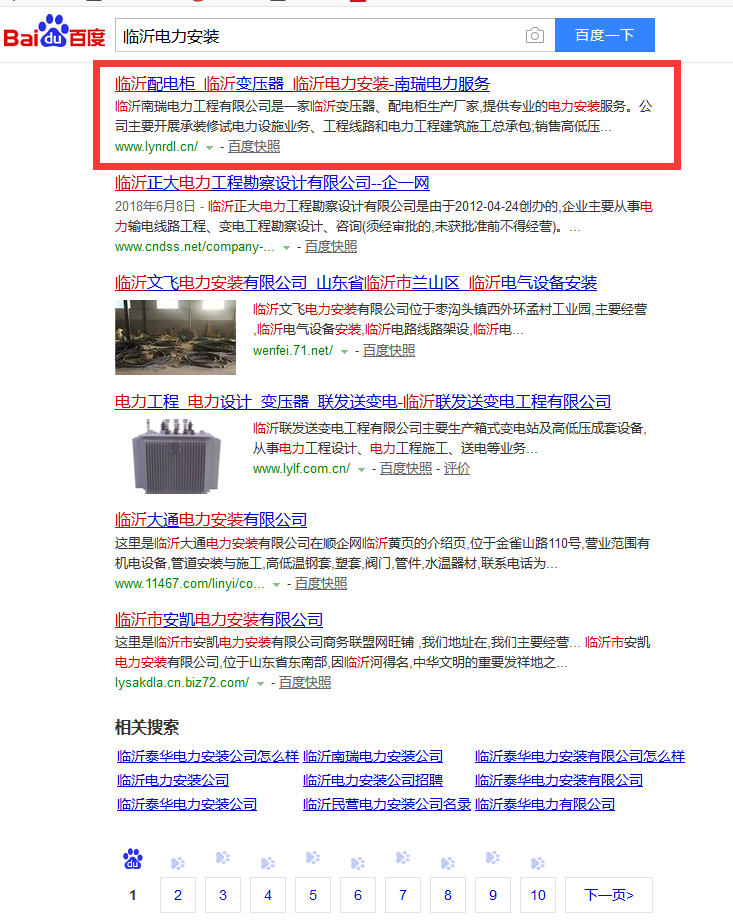Image resolution: width=733 pixels, height=920 pixels.
Task: Open 临沂大通电力安装有限公司 result title
Action: (x=211, y=520)
